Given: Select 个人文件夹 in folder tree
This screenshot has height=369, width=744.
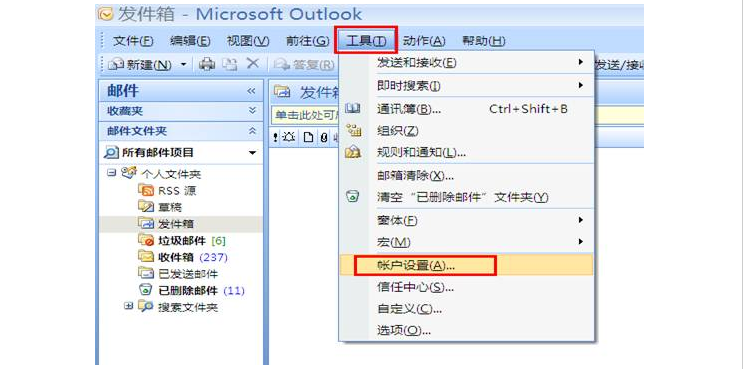Looking at the screenshot, I should click(x=170, y=174).
